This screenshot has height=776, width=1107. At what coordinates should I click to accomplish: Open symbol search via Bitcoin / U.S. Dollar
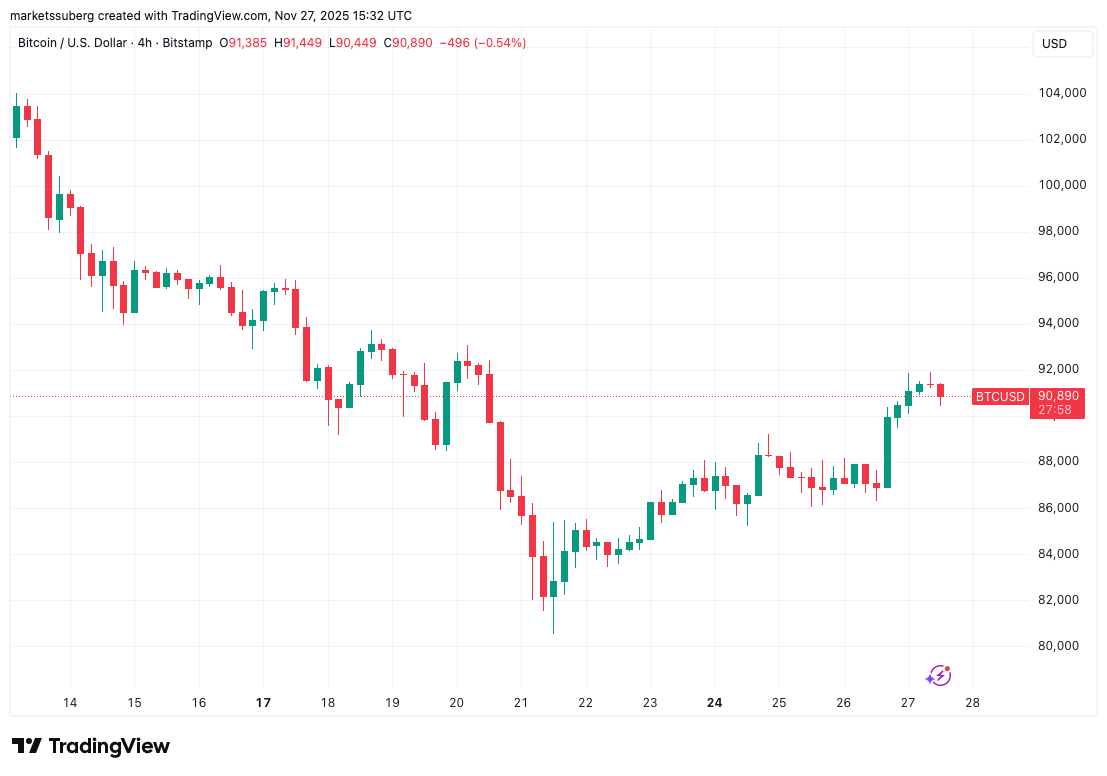click(74, 43)
